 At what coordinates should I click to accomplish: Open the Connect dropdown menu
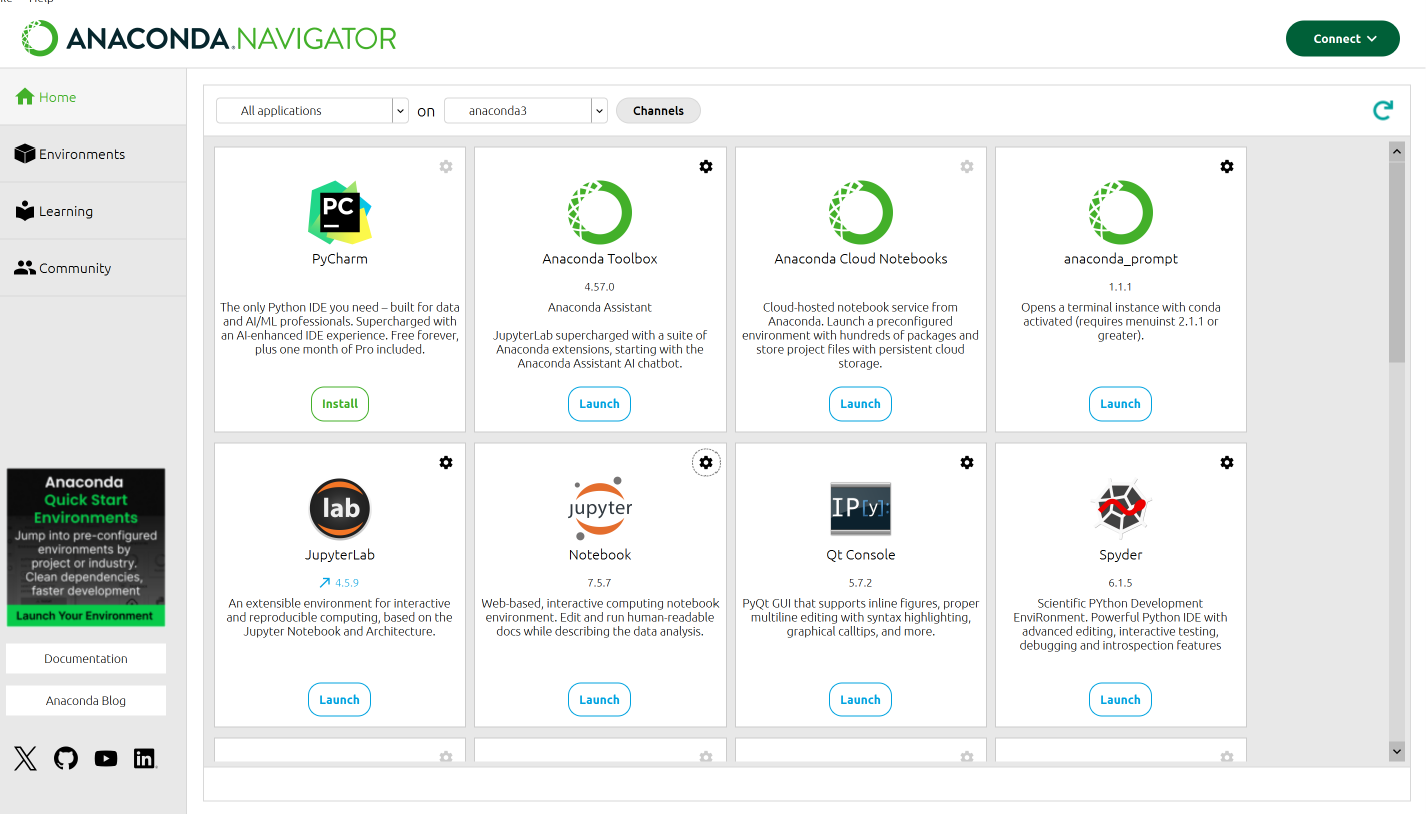1342,38
